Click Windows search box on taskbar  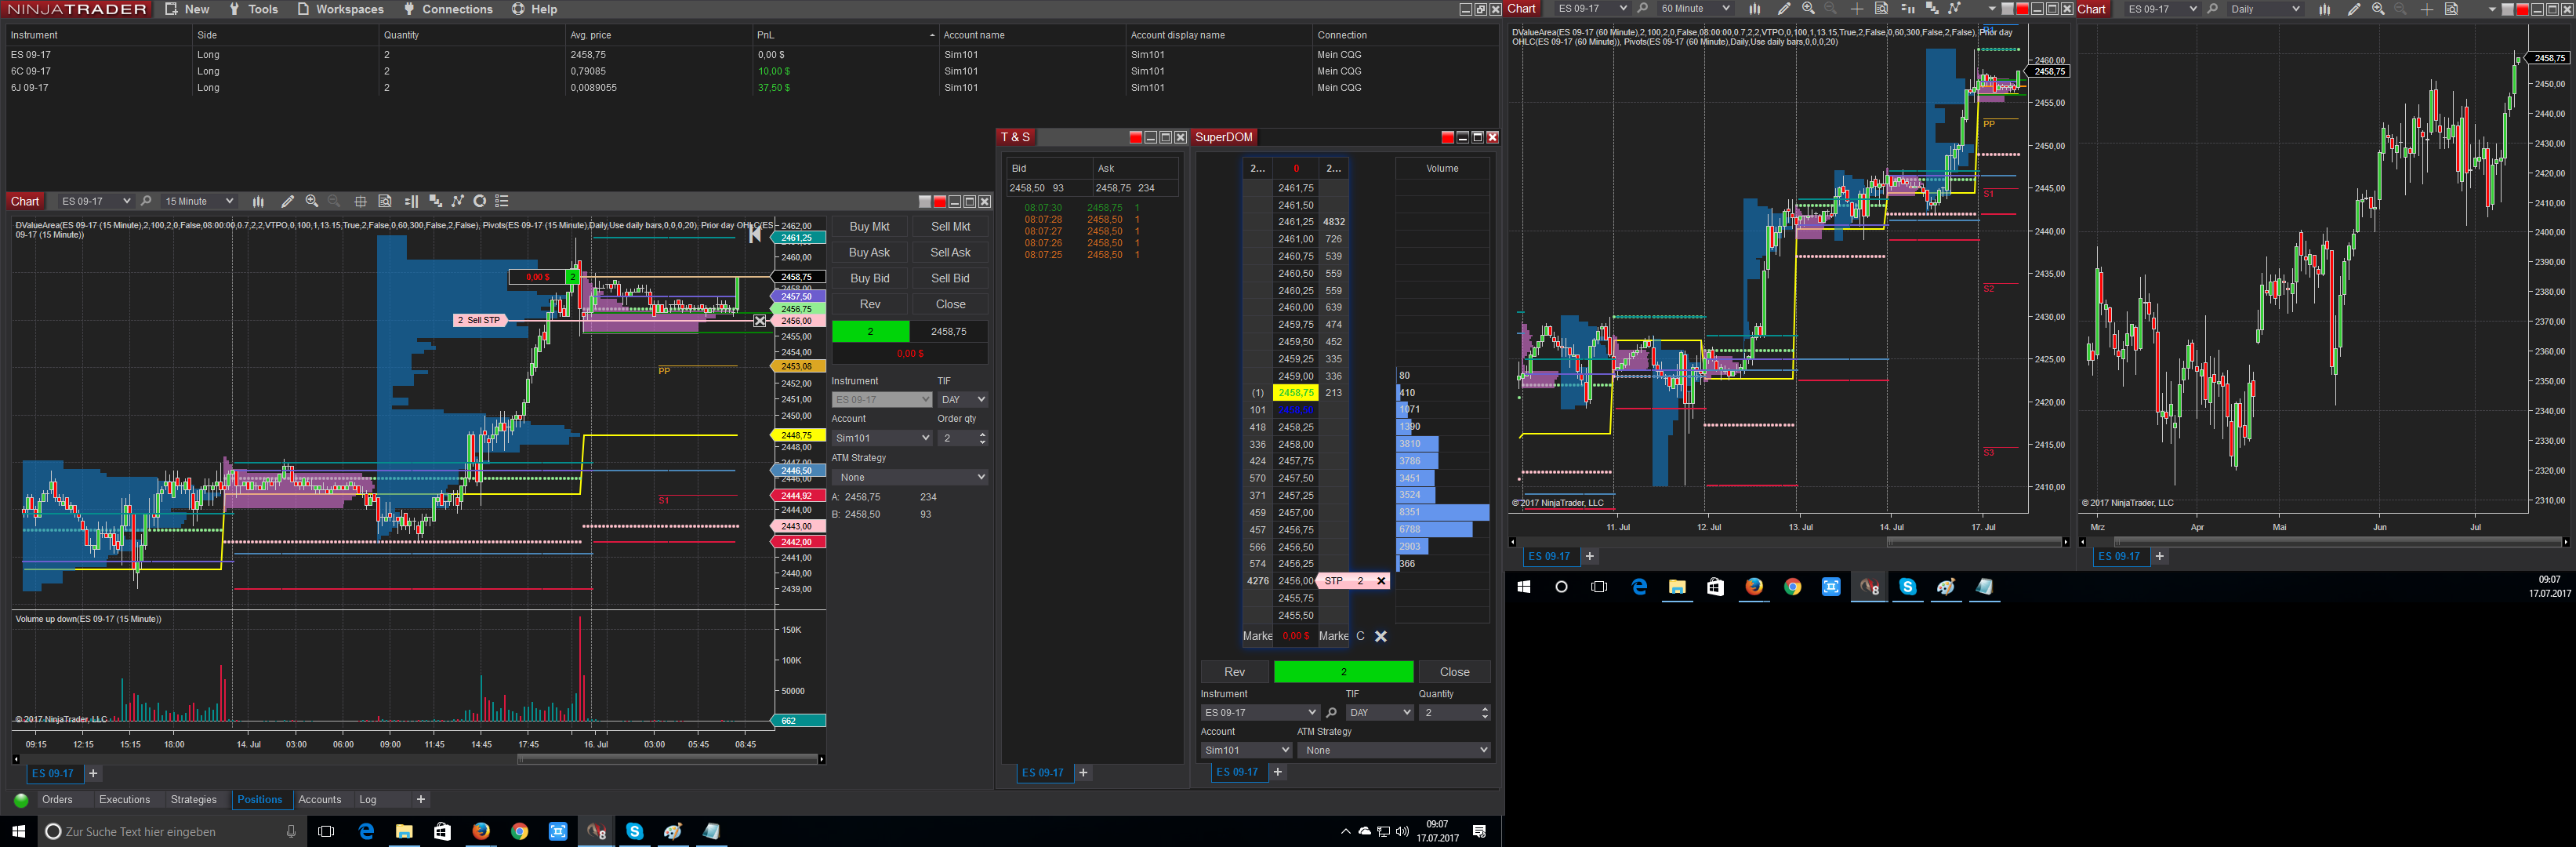pyautogui.click(x=171, y=831)
